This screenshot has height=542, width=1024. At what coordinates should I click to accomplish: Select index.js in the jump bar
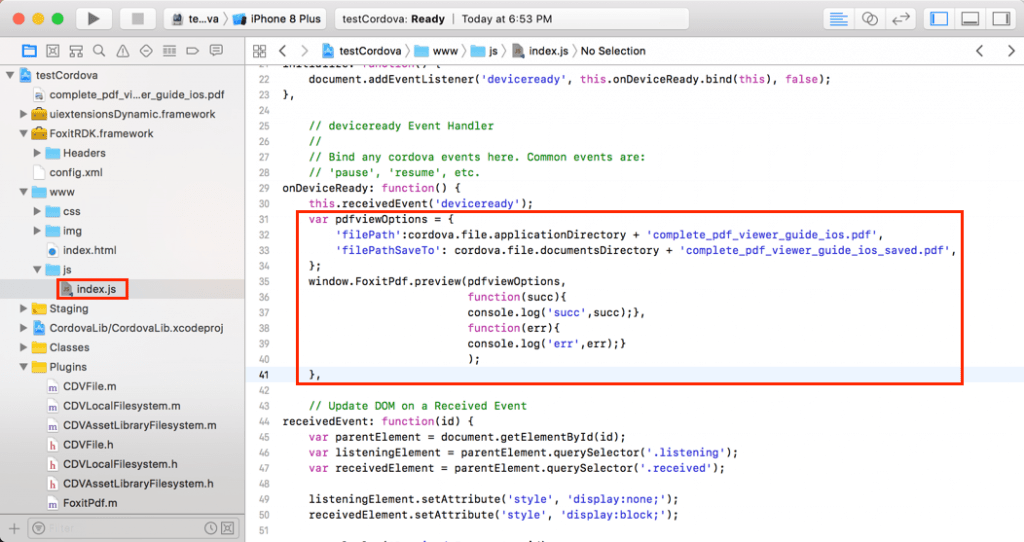click(x=540, y=51)
